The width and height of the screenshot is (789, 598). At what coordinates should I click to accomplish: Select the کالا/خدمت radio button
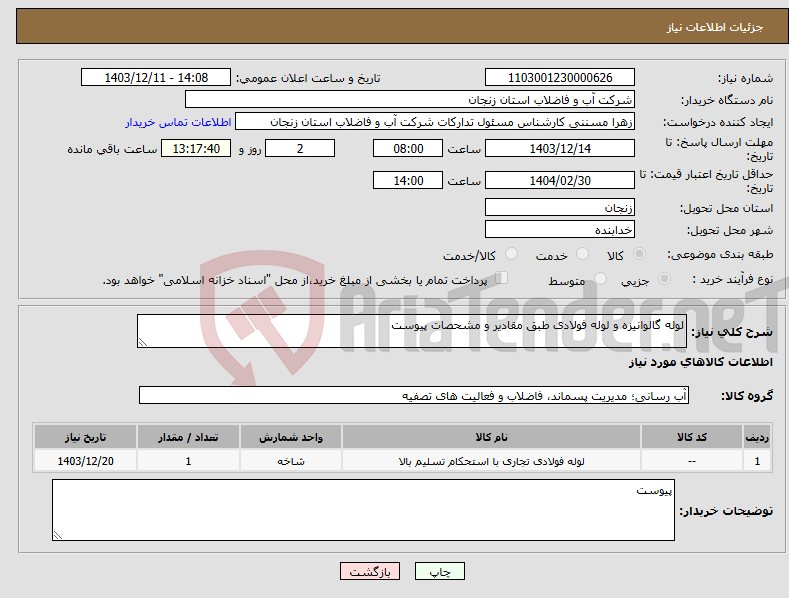coord(511,254)
